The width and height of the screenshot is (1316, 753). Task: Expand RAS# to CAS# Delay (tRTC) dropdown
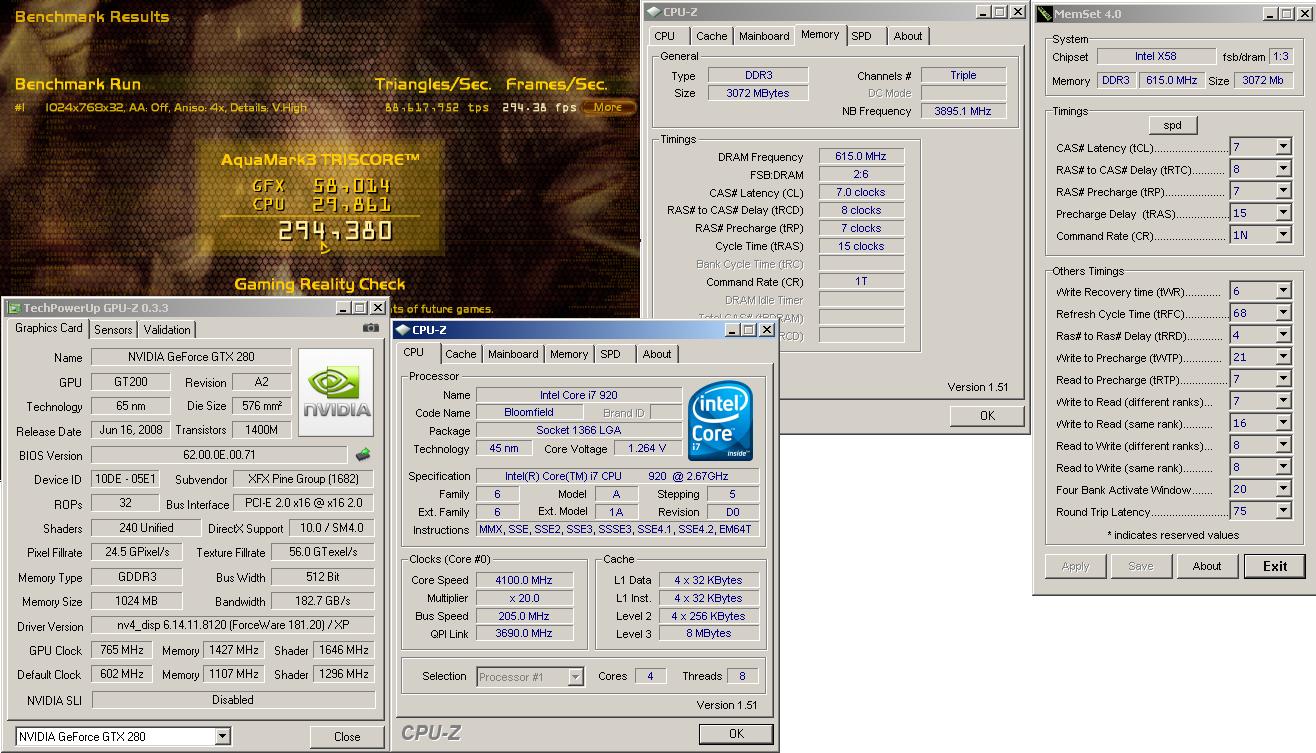pyautogui.click(x=1283, y=169)
